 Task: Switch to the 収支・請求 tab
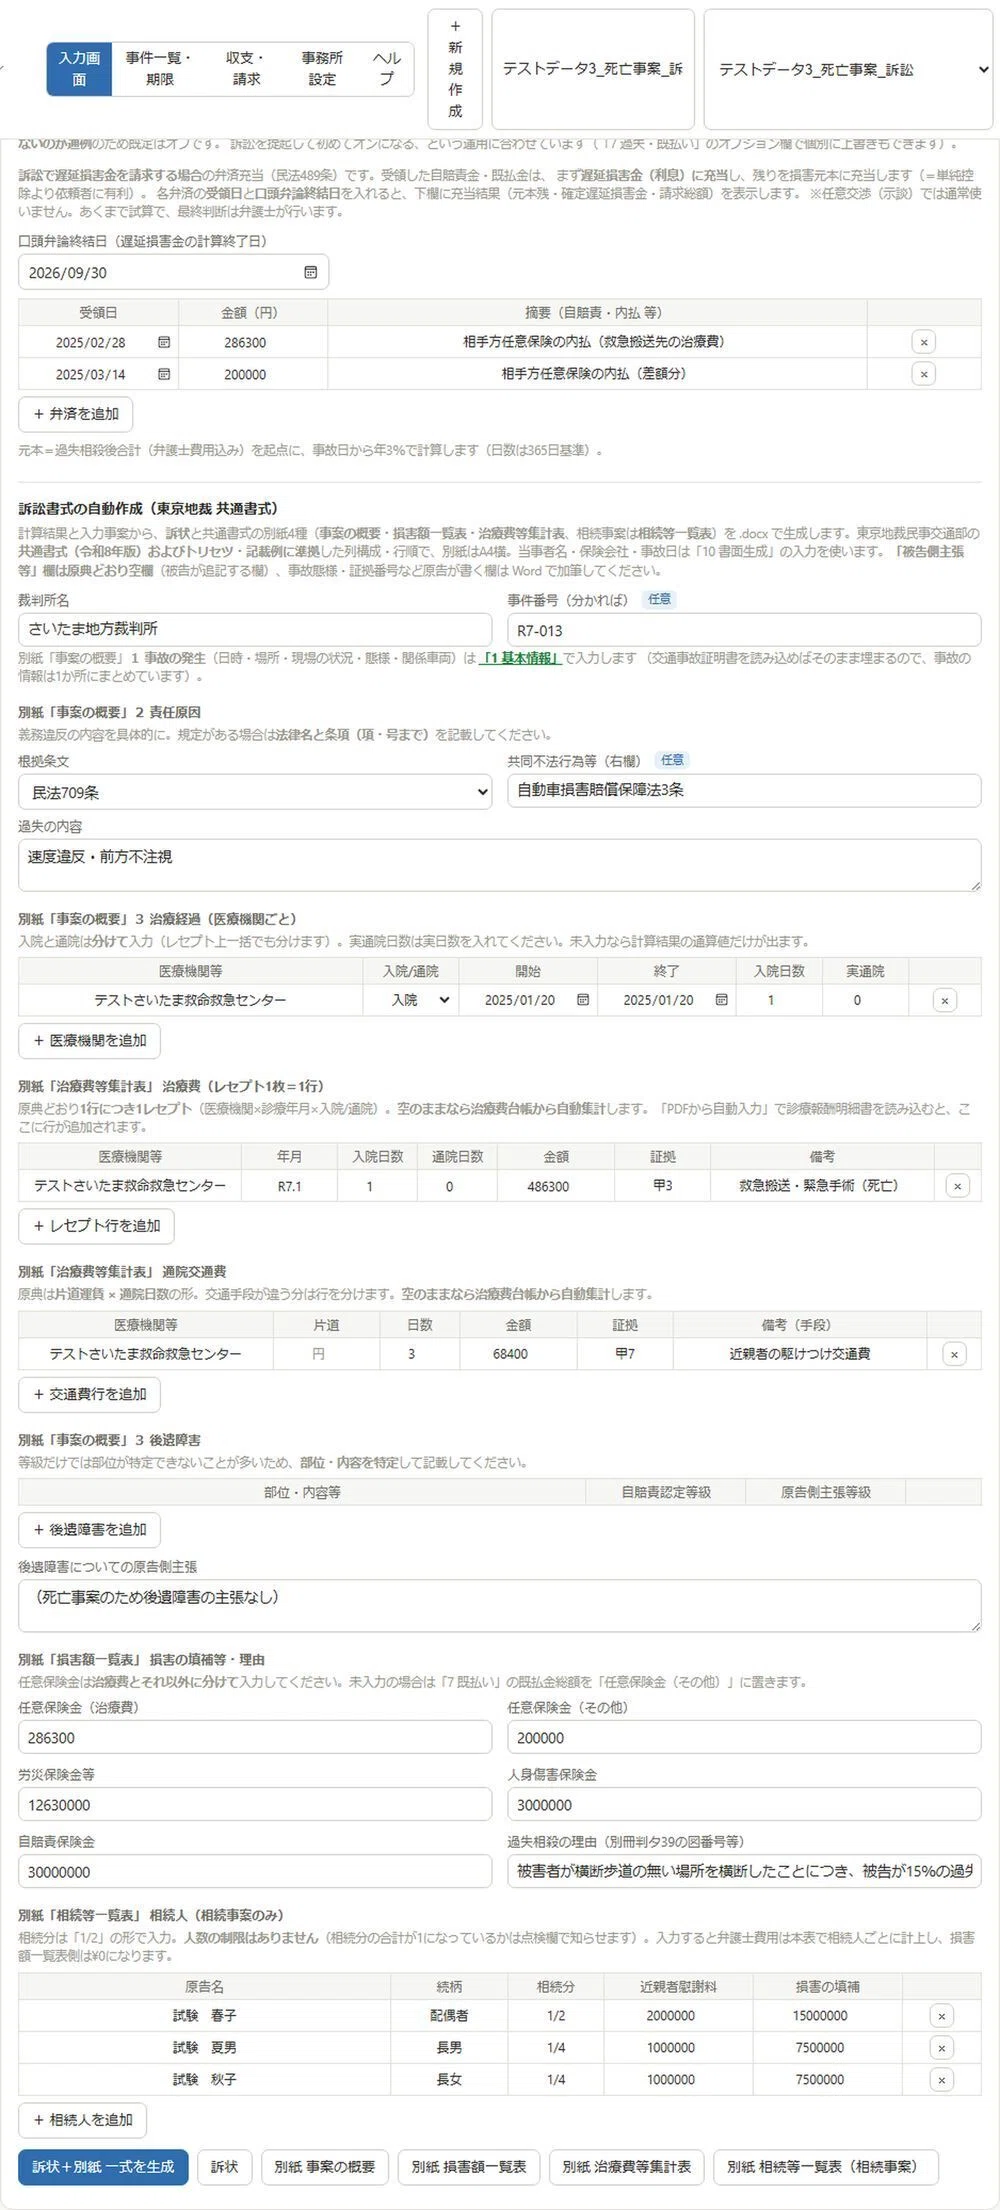[245, 69]
